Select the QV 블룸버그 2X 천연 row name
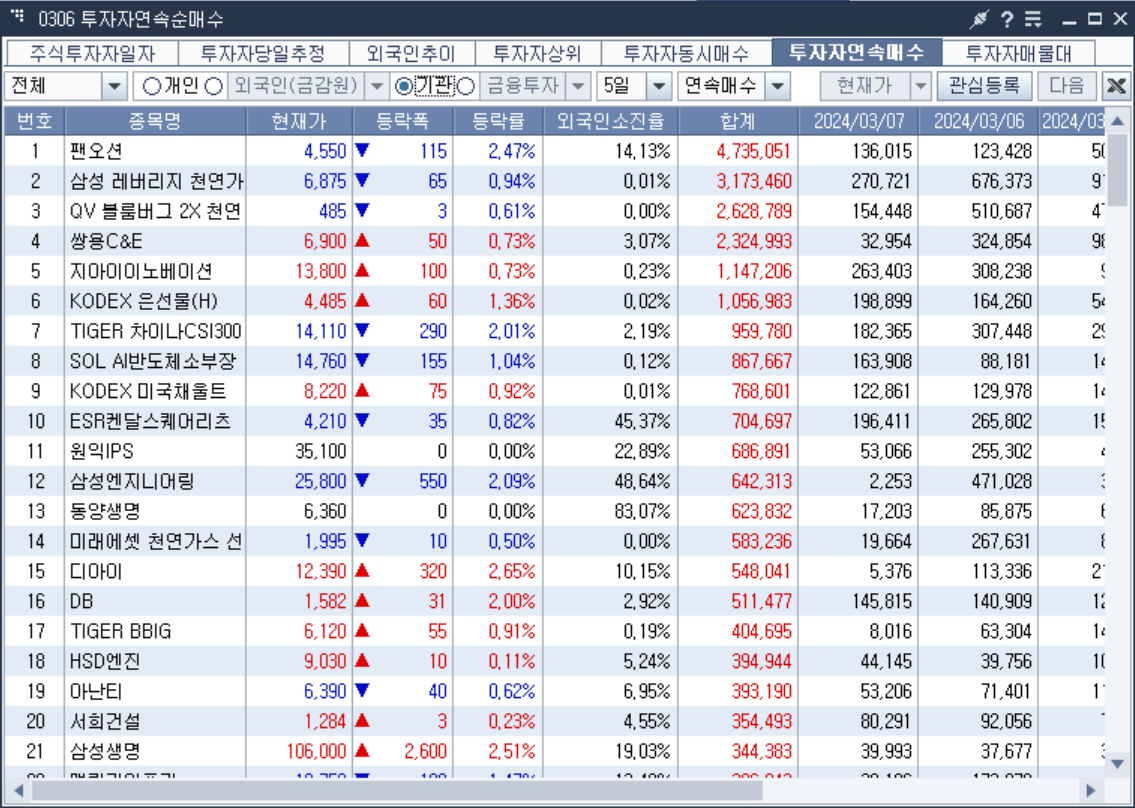The image size is (1135, 808). (x=155, y=211)
